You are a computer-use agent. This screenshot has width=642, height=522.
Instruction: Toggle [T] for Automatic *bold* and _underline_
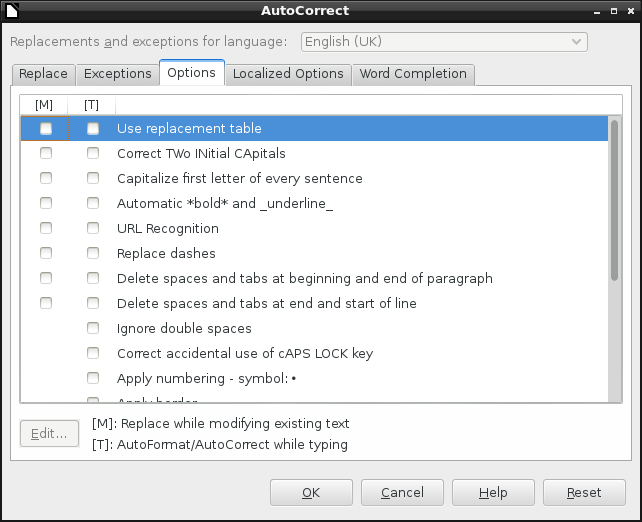(x=93, y=204)
